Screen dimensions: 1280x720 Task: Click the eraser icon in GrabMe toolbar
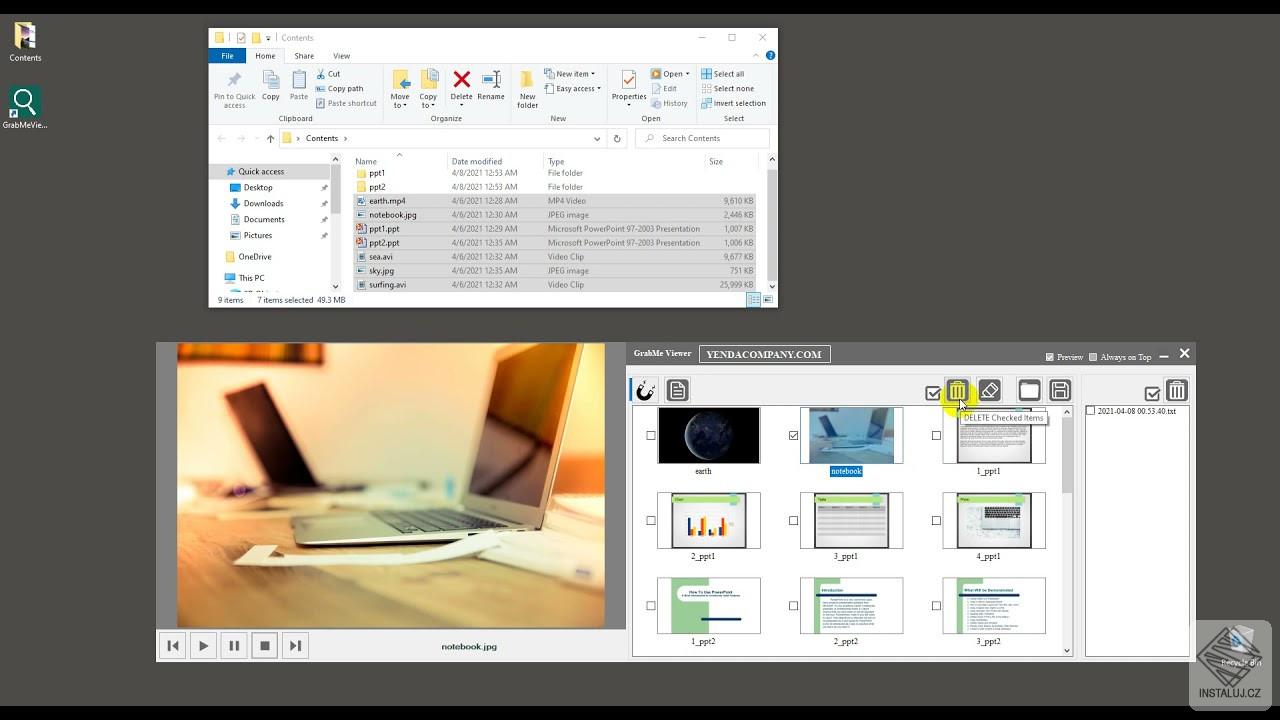[989, 391]
